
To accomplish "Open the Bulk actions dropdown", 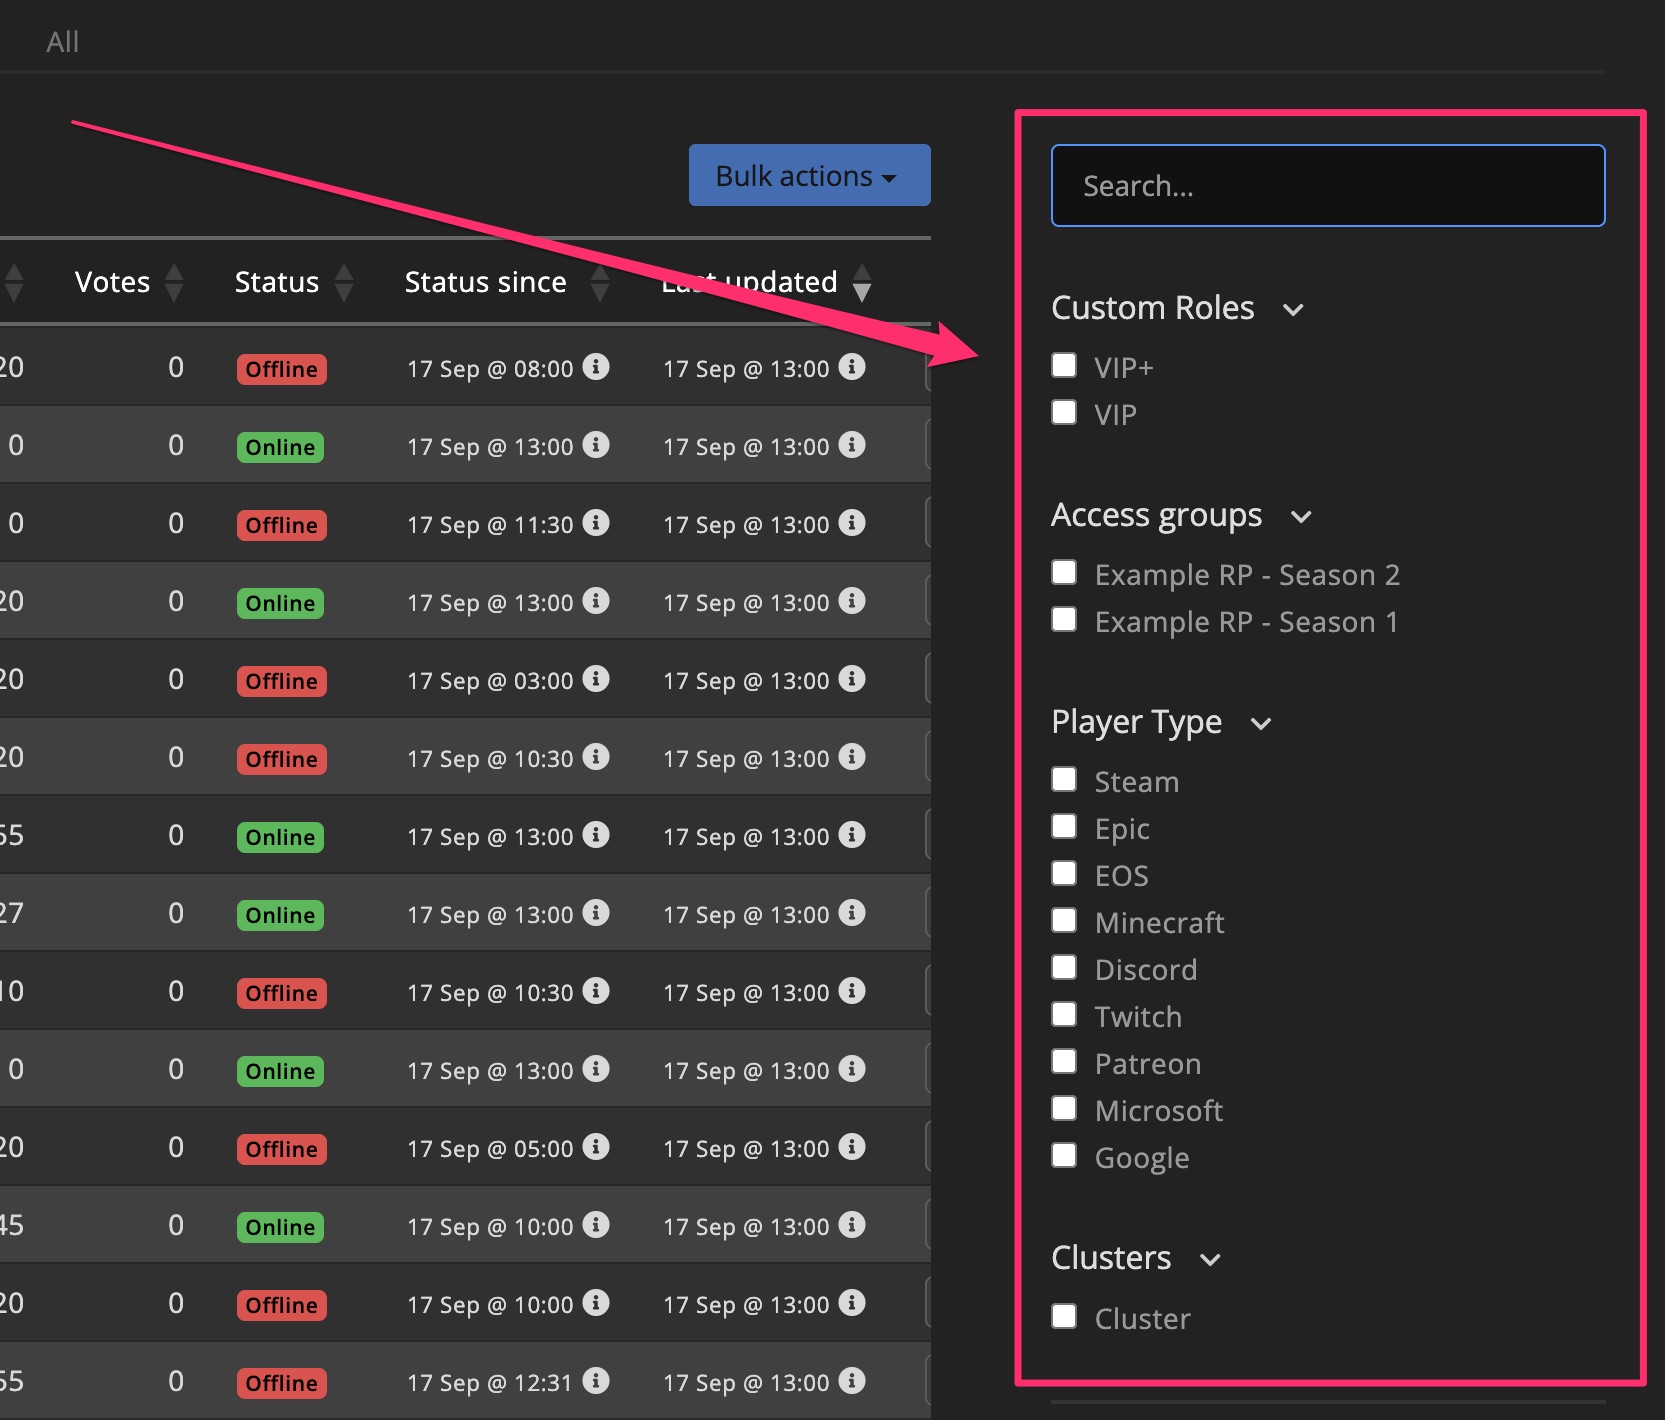I will click(808, 175).
